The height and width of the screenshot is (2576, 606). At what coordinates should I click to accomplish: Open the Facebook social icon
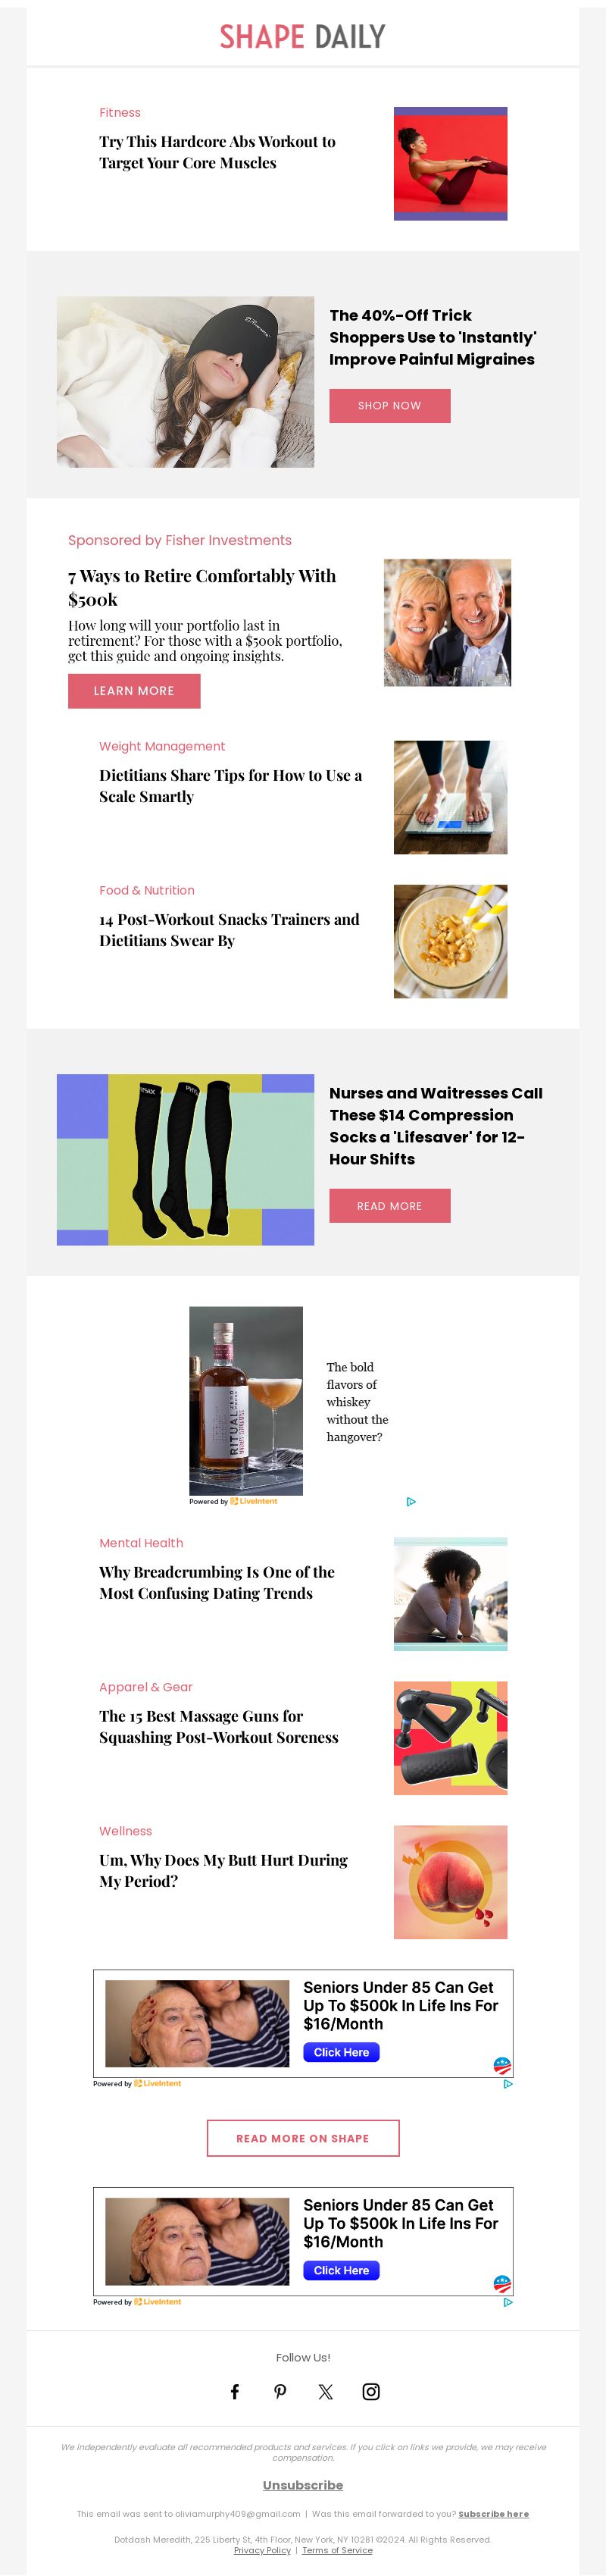235,2391
